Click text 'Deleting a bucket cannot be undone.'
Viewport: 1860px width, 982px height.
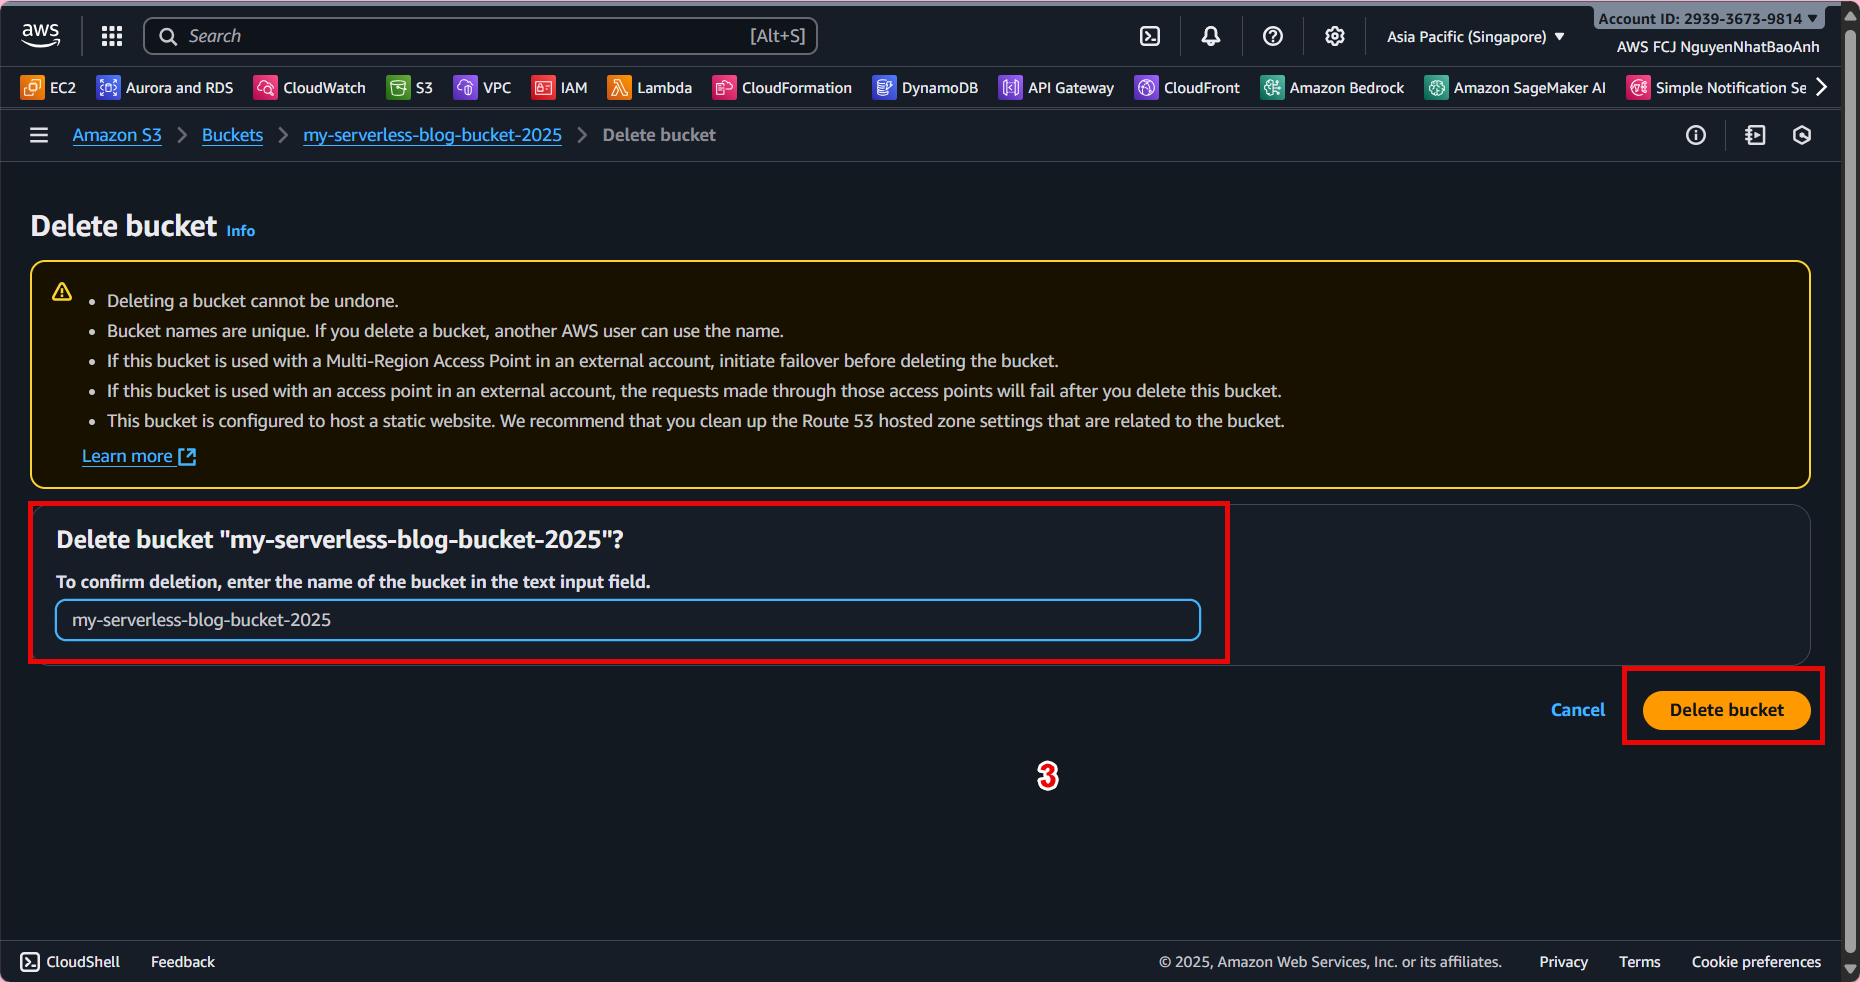(253, 301)
